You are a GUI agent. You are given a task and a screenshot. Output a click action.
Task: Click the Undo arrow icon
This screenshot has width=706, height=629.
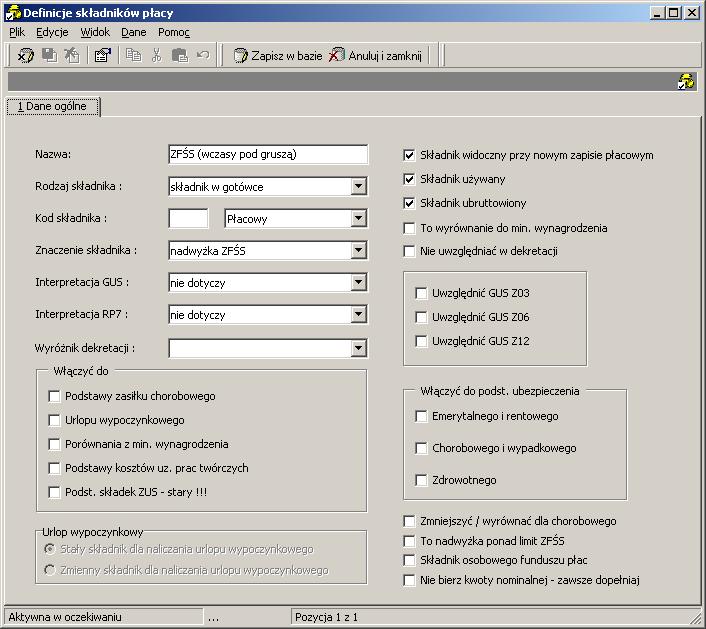click(x=203, y=55)
